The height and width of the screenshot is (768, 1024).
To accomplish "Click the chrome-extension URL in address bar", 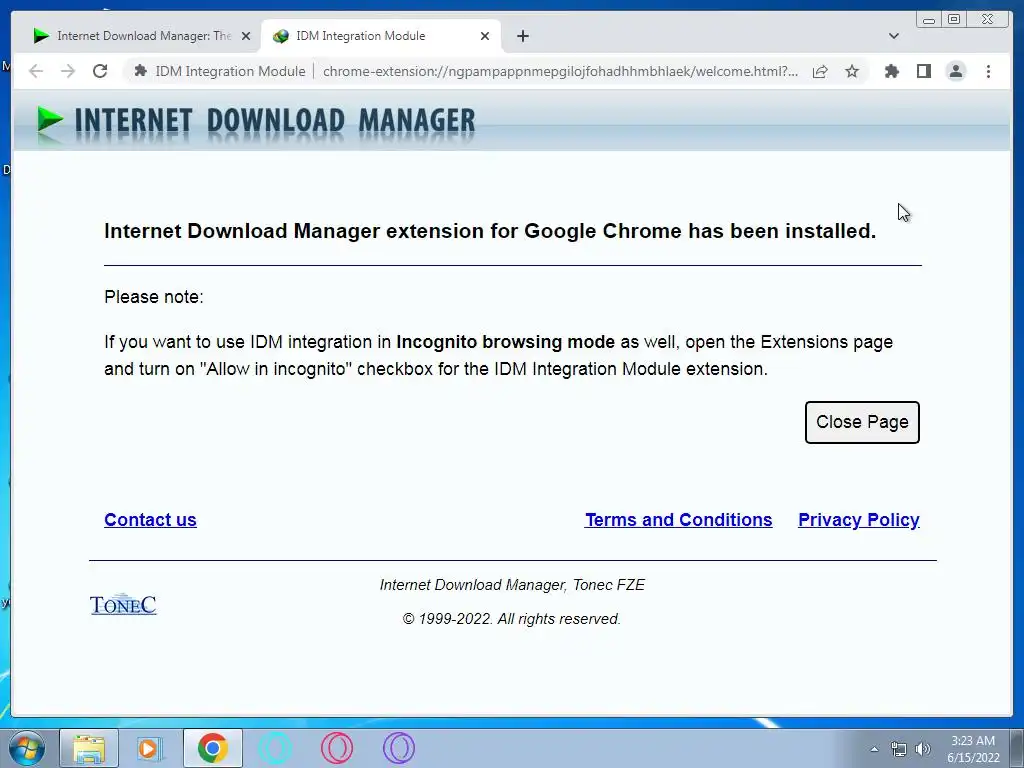I will pos(560,71).
